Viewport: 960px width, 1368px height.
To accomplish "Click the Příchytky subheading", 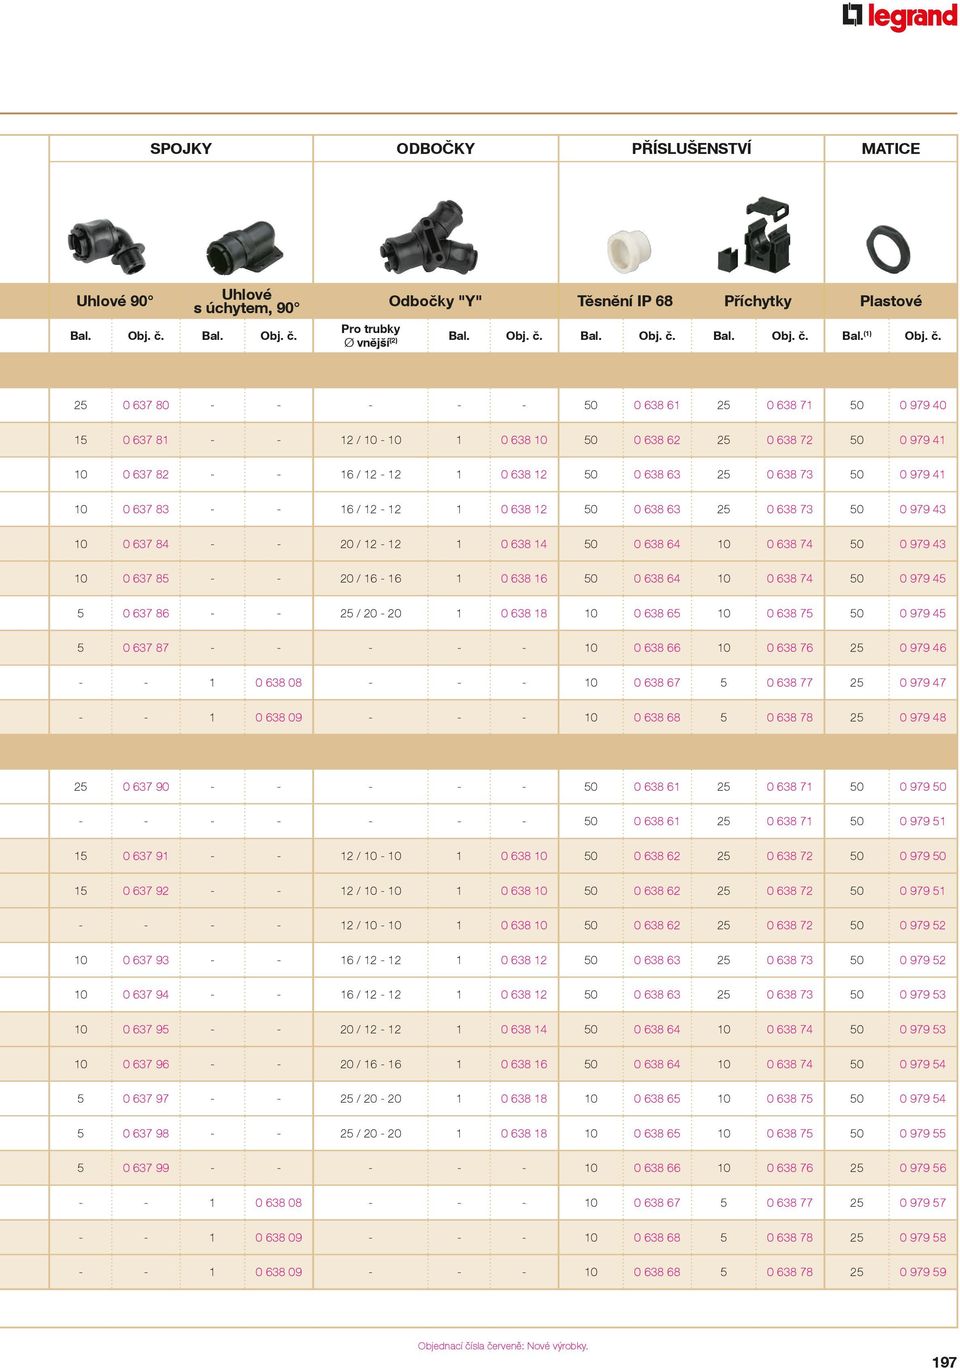I will pos(758,301).
